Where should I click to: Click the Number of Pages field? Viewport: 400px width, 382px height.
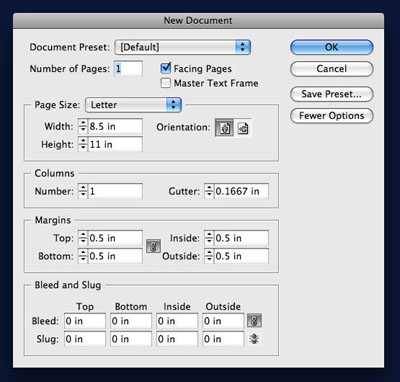coord(128,69)
